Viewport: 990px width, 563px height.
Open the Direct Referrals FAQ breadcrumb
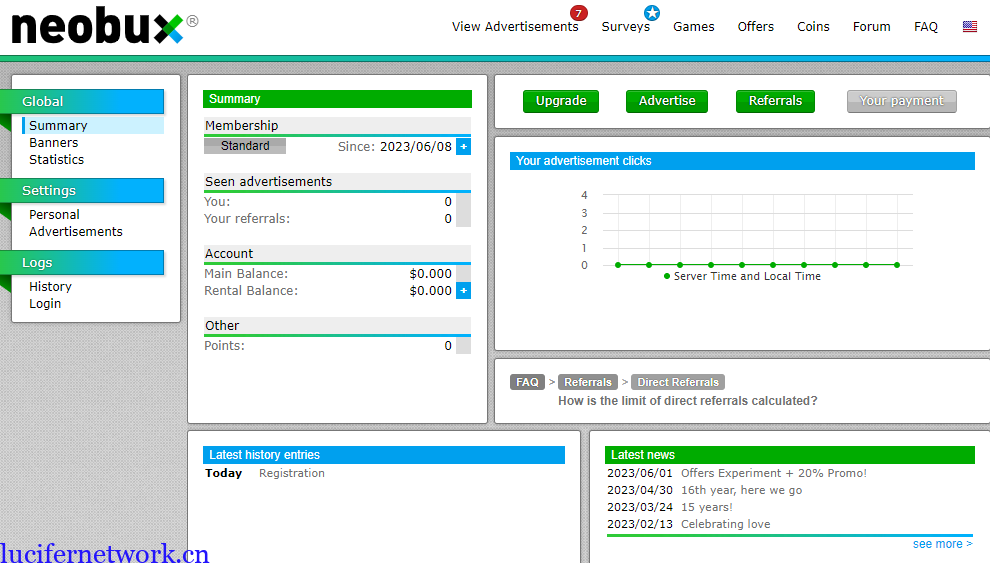tap(677, 382)
